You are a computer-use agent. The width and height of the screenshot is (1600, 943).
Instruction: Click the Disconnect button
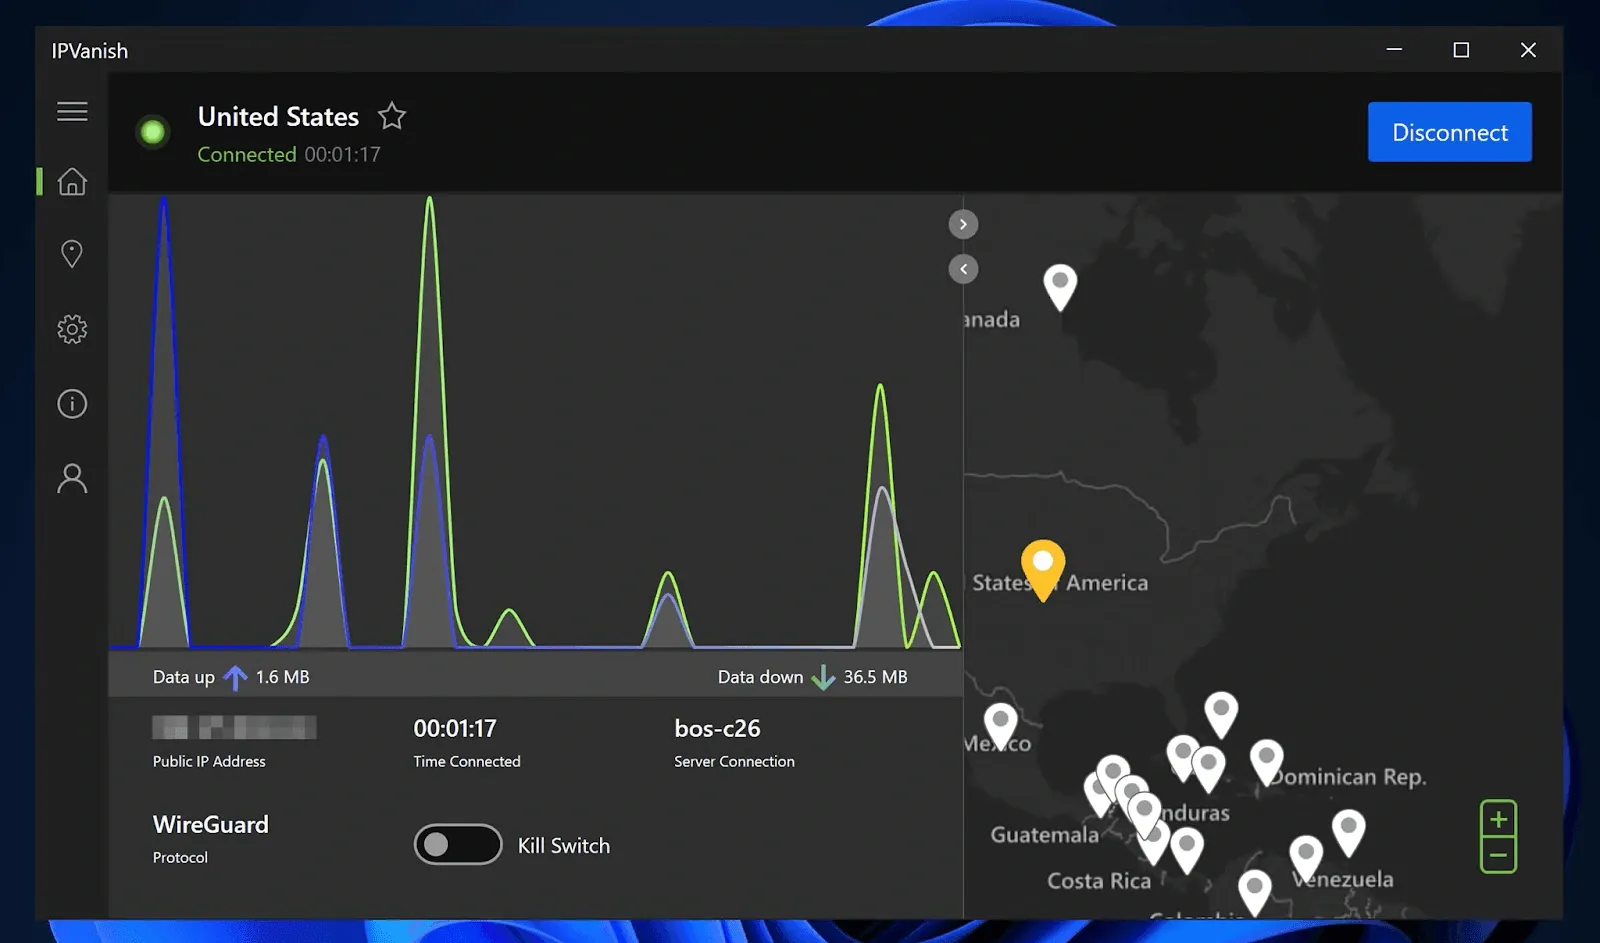(1449, 132)
